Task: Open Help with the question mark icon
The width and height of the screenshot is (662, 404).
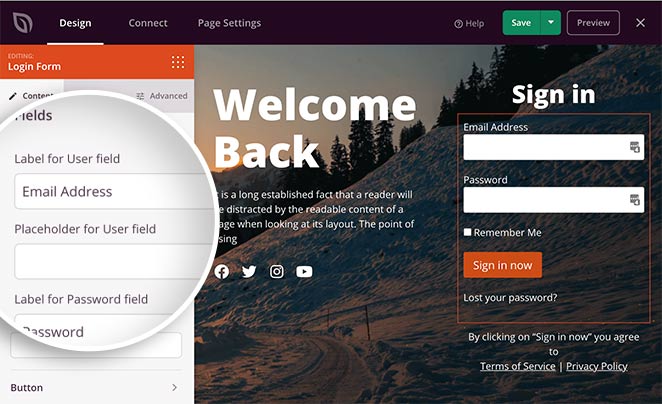Action: tap(469, 24)
